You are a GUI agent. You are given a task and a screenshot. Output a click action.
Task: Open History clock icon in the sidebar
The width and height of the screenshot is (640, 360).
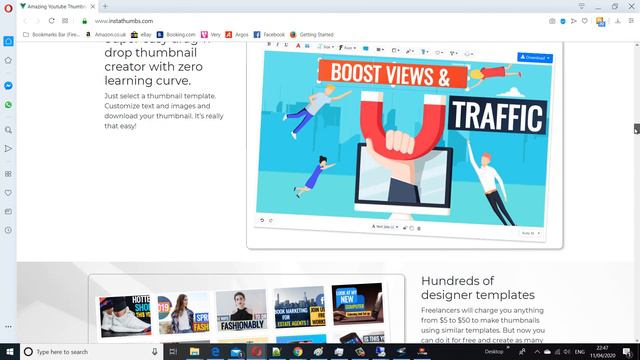[x=8, y=230]
